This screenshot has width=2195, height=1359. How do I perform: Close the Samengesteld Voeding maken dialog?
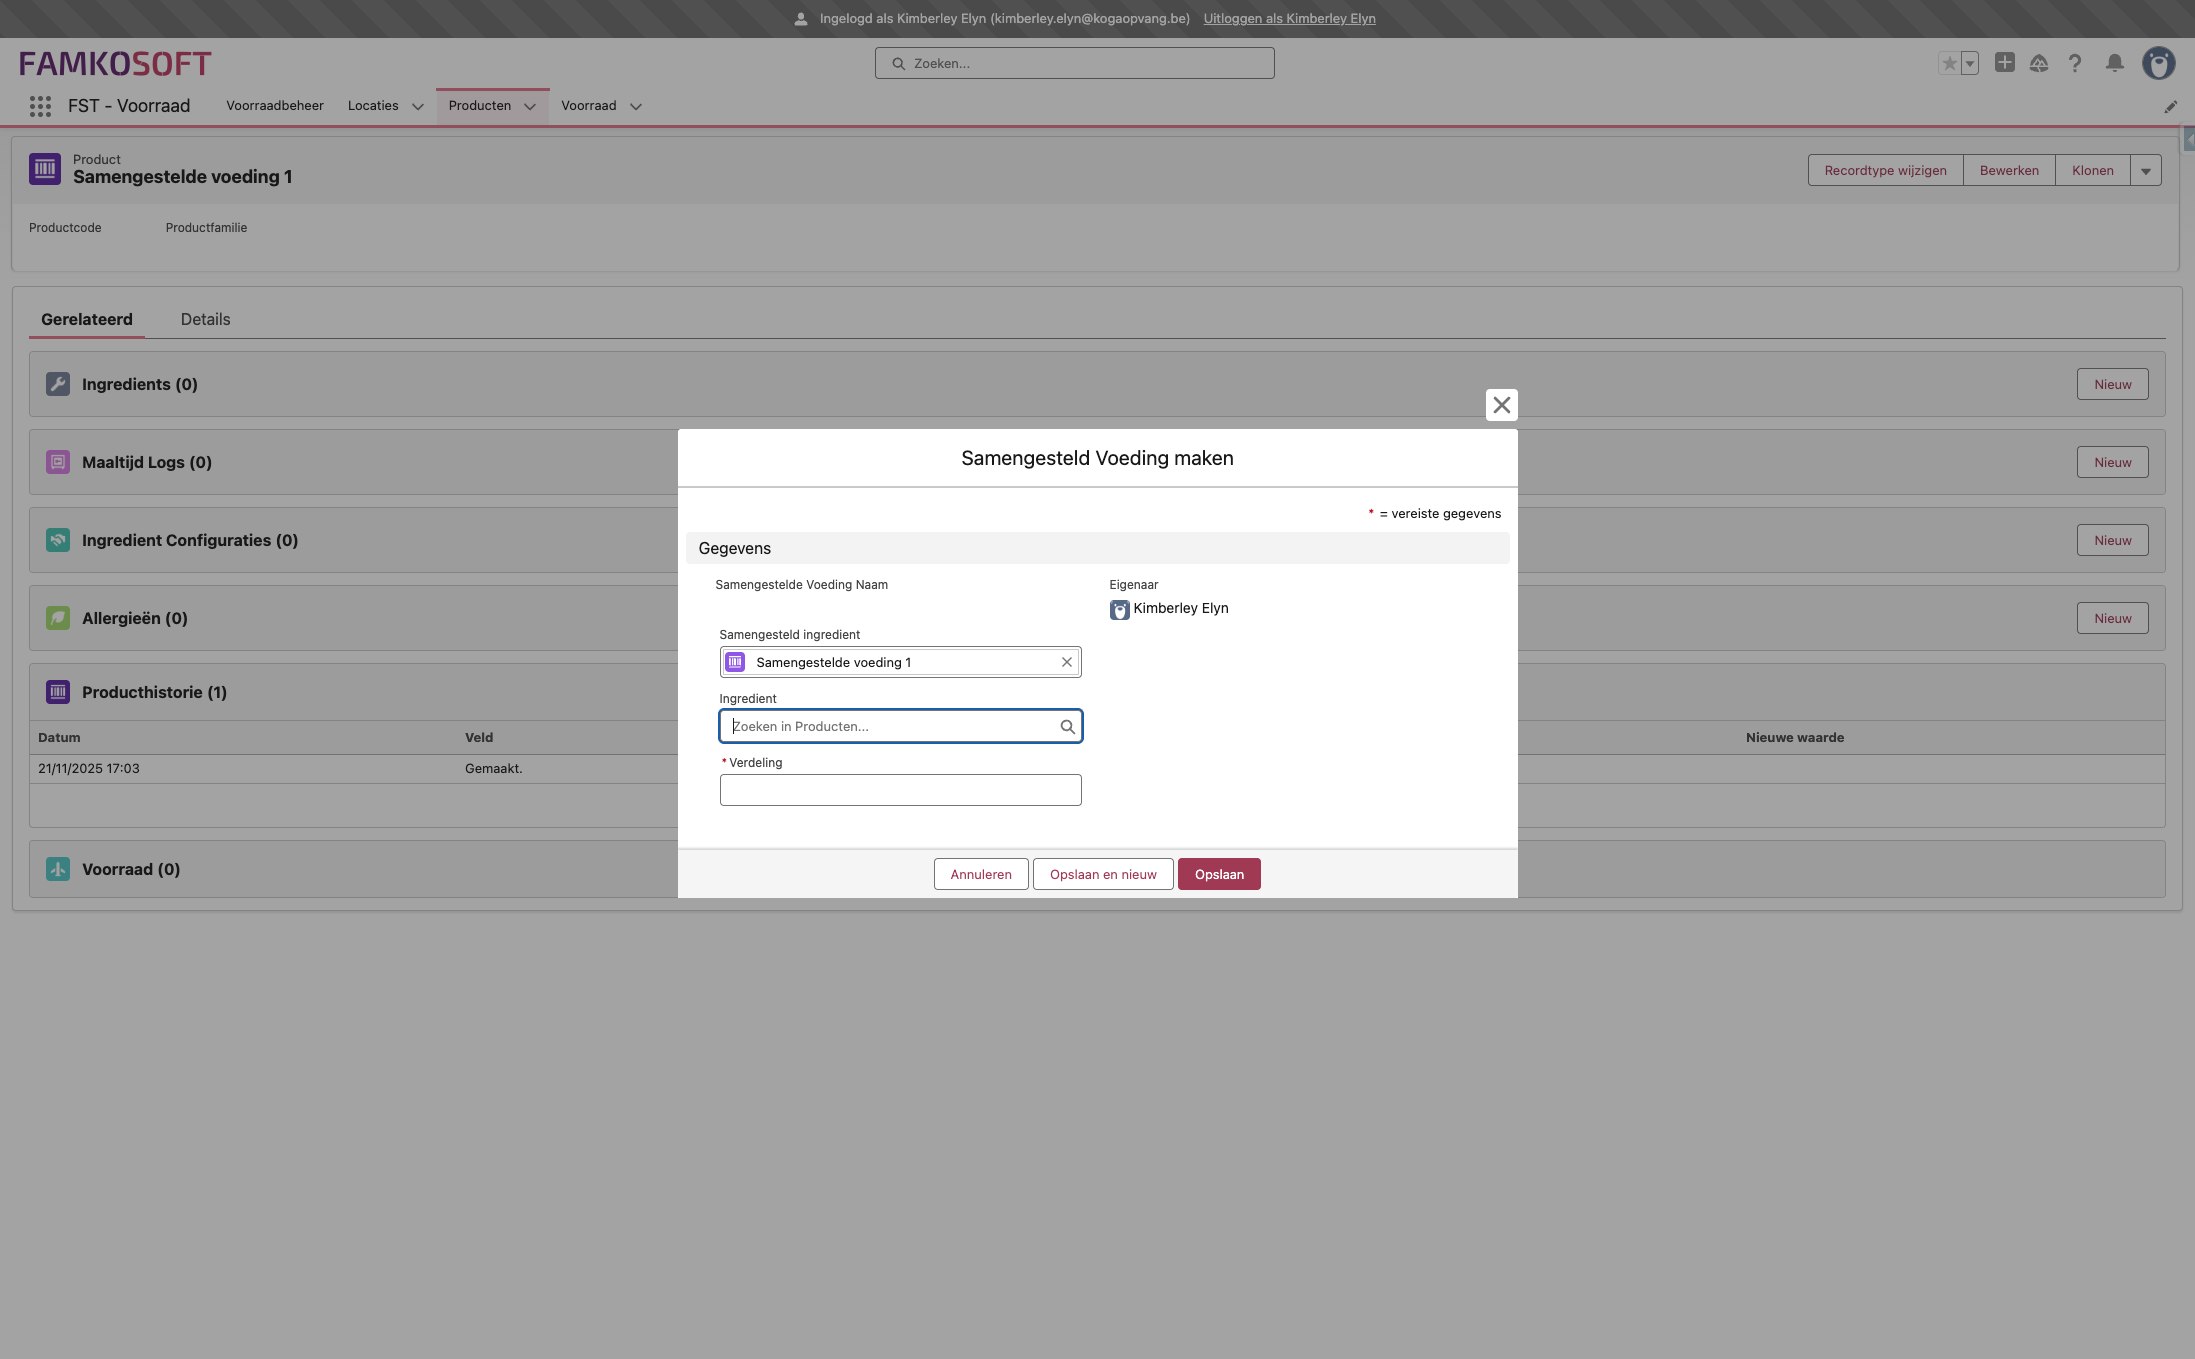pos(1501,405)
